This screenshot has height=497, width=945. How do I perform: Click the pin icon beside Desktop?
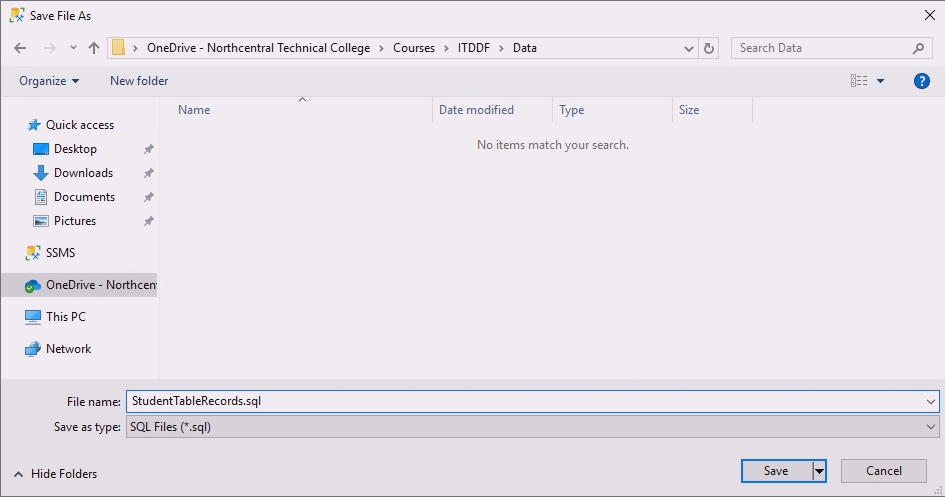(x=148, y=149)
